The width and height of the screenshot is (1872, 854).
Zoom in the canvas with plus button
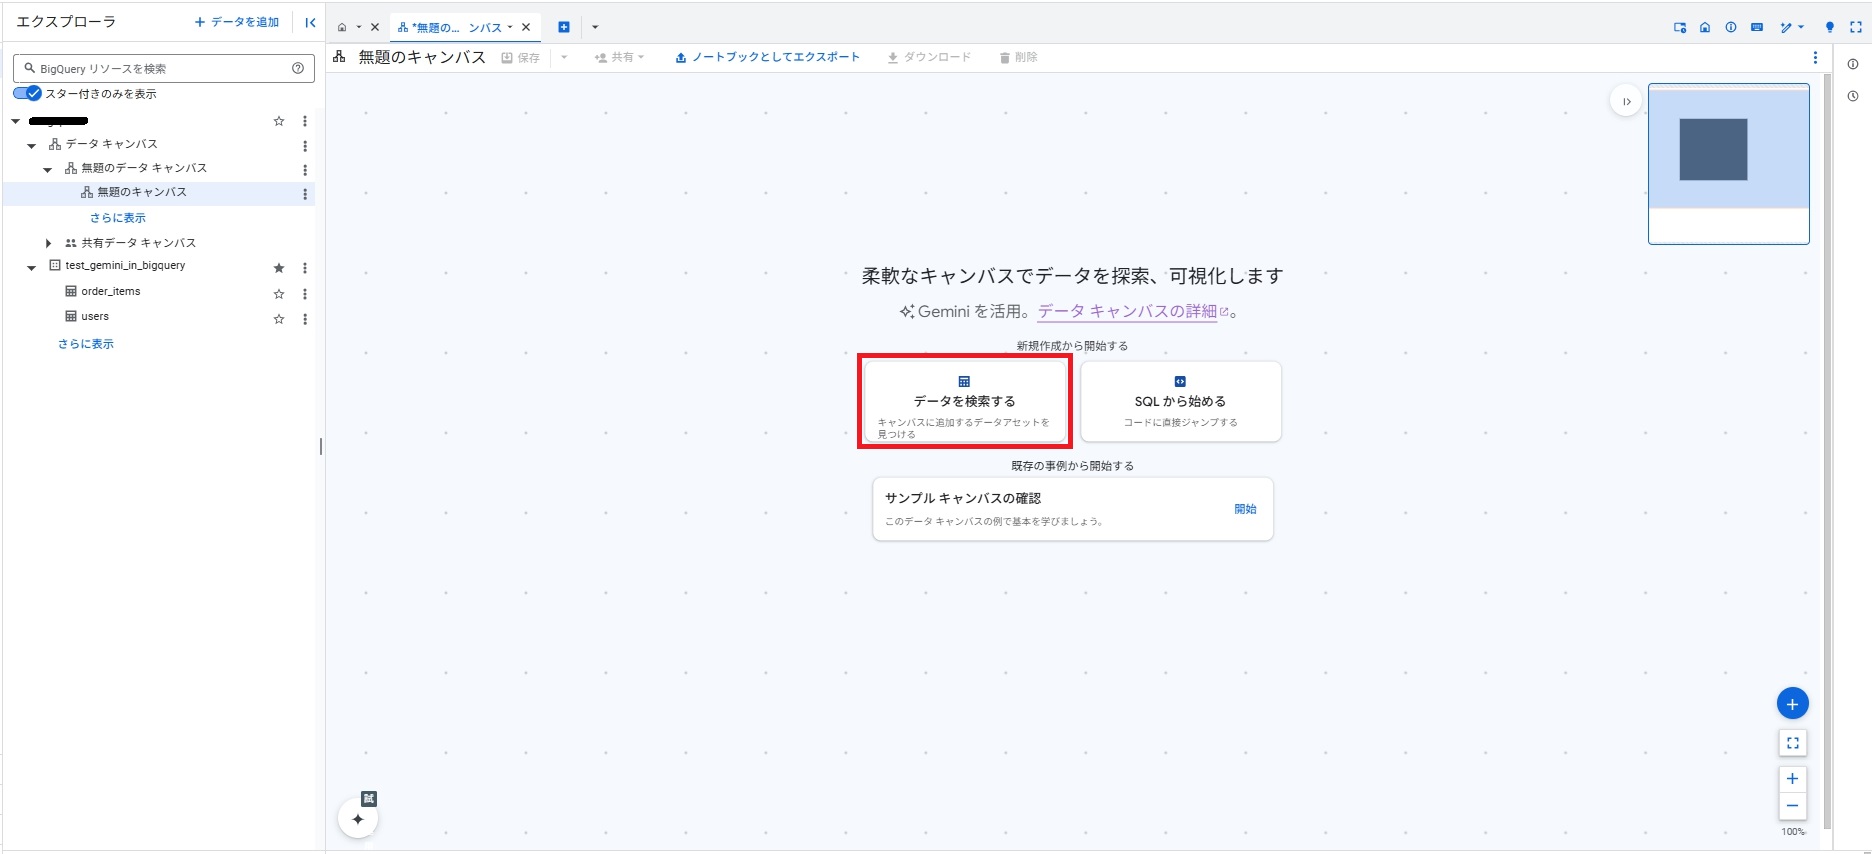[1792, 779]
